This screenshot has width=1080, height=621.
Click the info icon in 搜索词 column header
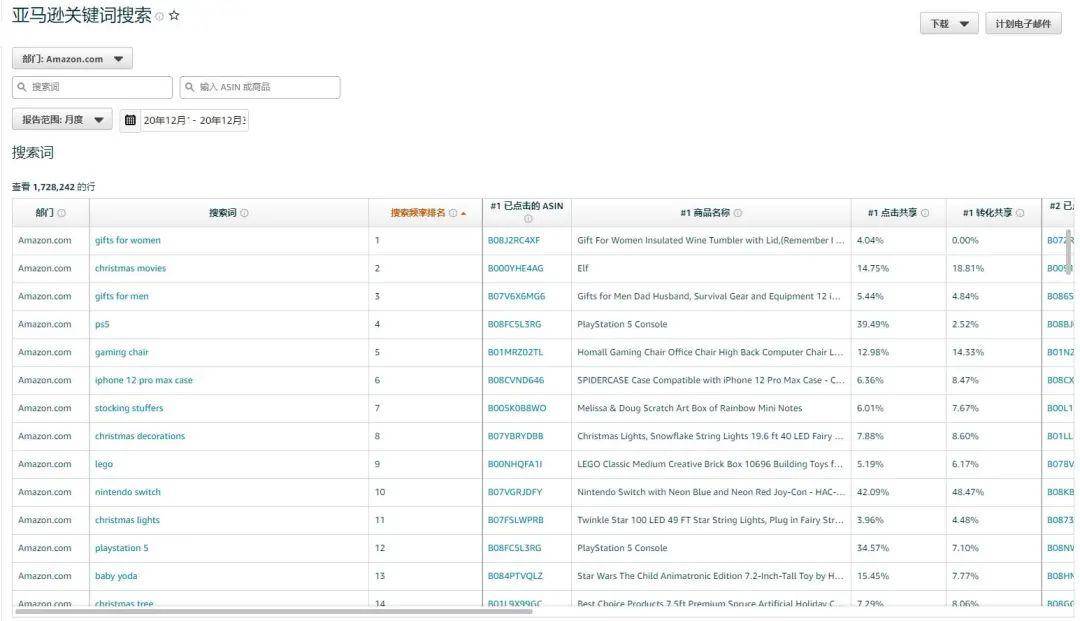tap(245, 213)
